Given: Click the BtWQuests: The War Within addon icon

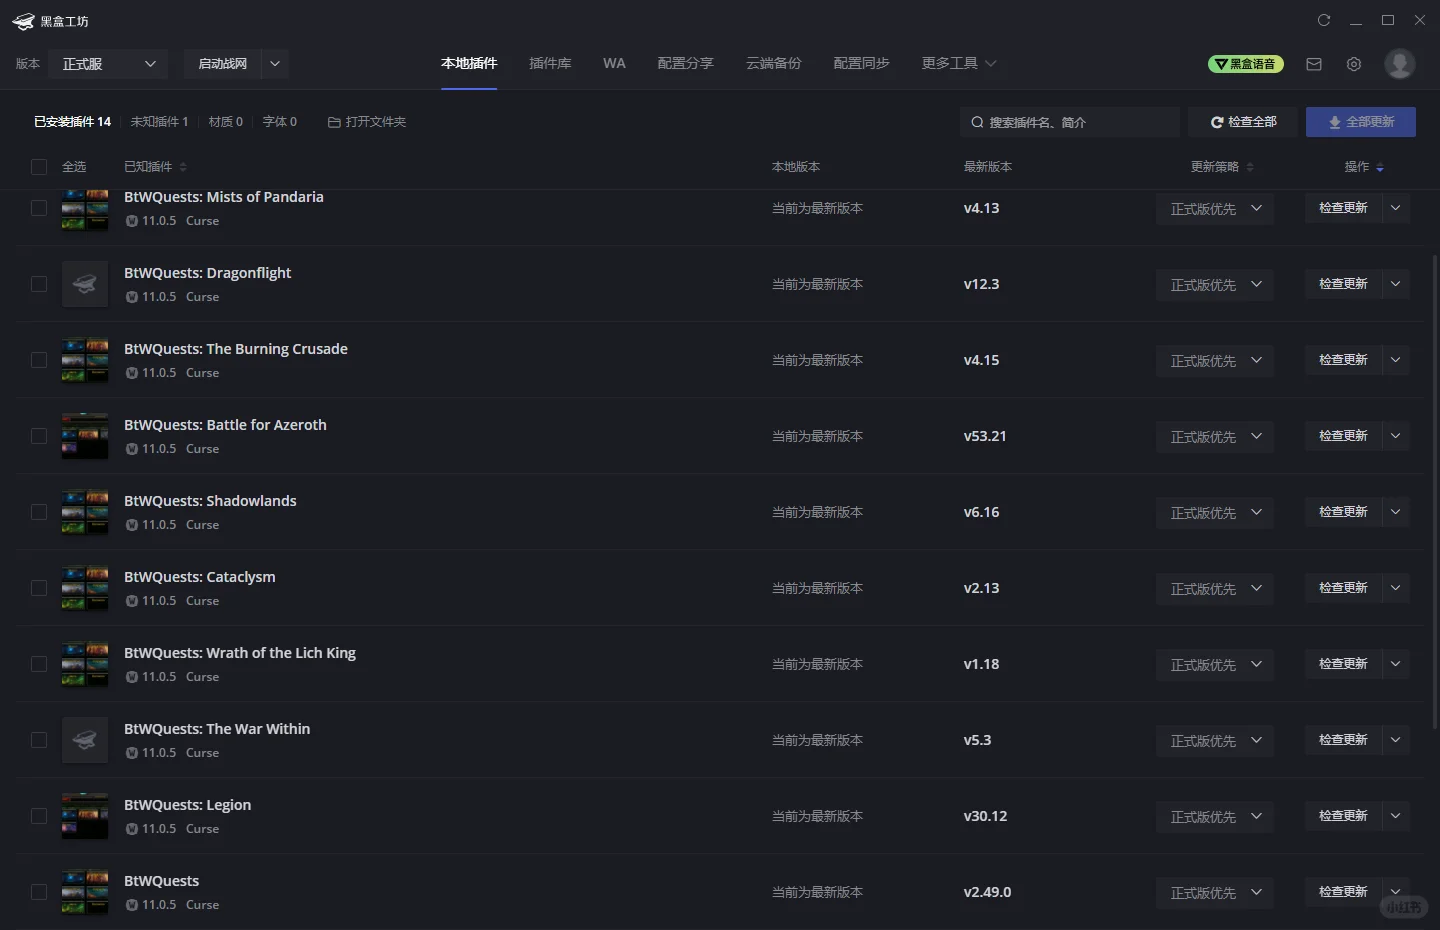Looking at the screenshot, I should pos(85,740).
